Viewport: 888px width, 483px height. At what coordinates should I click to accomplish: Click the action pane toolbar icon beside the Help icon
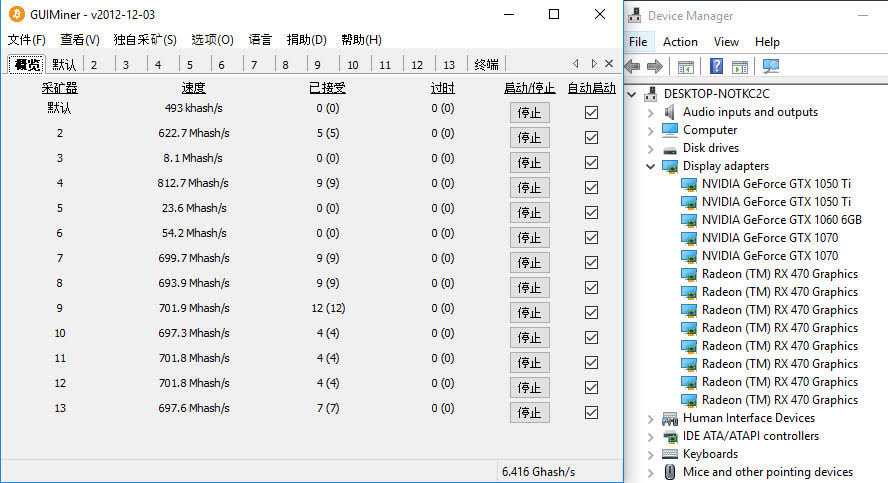coord(740,67)
